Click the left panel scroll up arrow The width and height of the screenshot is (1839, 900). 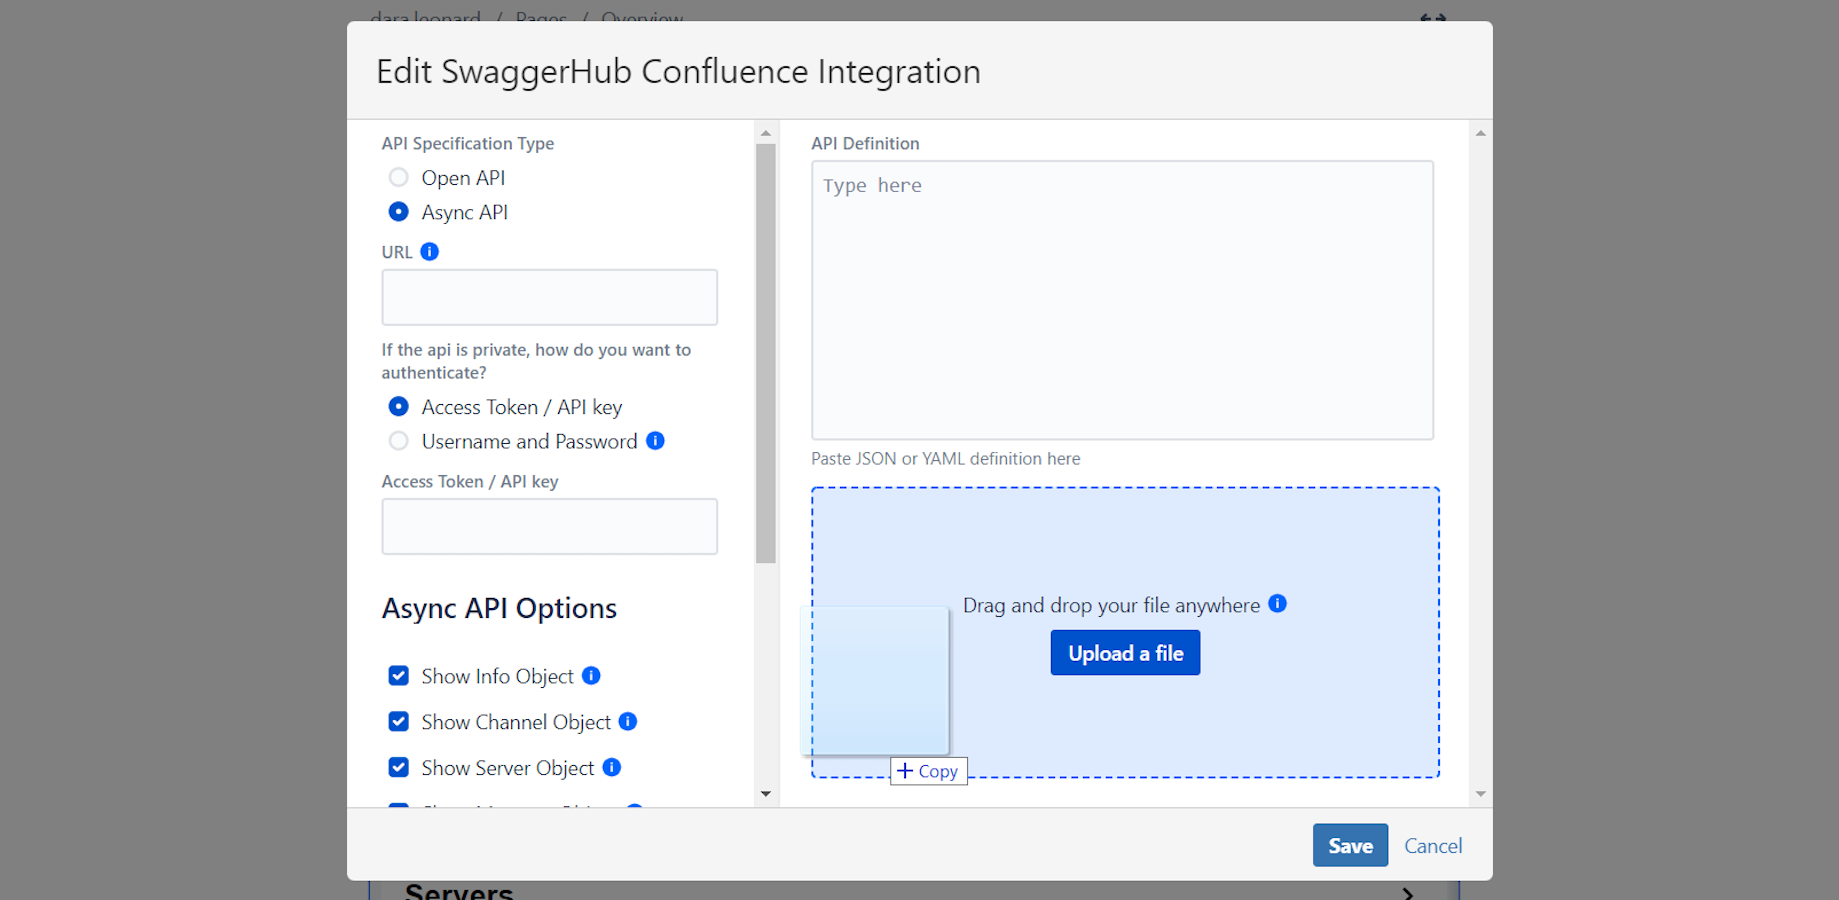point(766,133)
